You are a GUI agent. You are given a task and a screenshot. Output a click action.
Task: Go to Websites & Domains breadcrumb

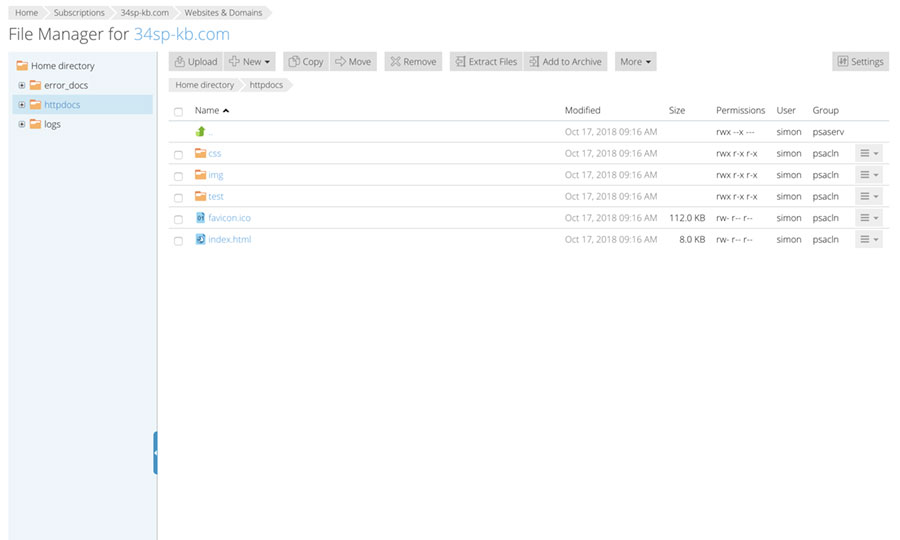(x=223, y=13)
